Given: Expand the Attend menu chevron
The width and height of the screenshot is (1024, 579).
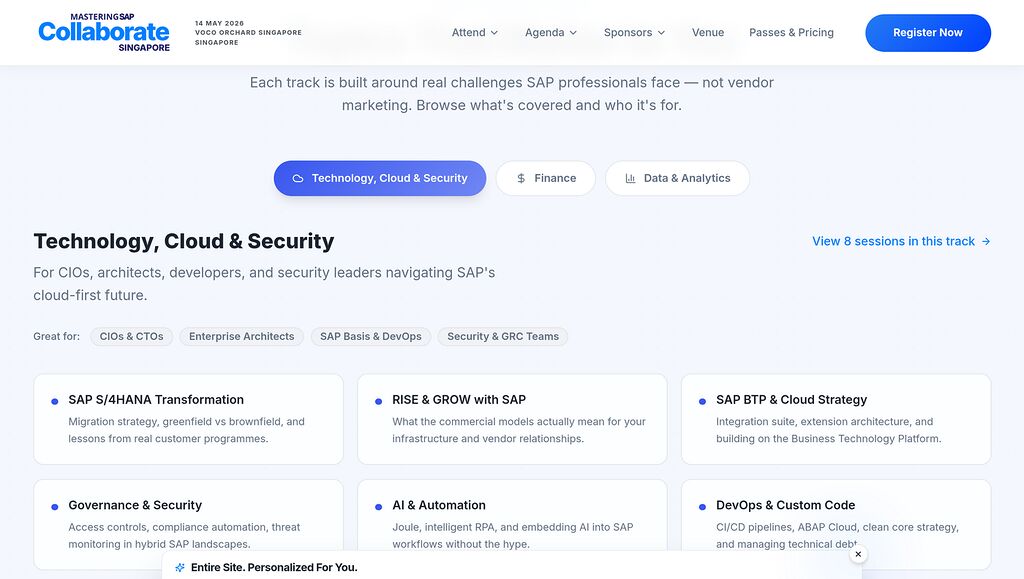Looking at the screenshot, I should (x=494, y=33).
